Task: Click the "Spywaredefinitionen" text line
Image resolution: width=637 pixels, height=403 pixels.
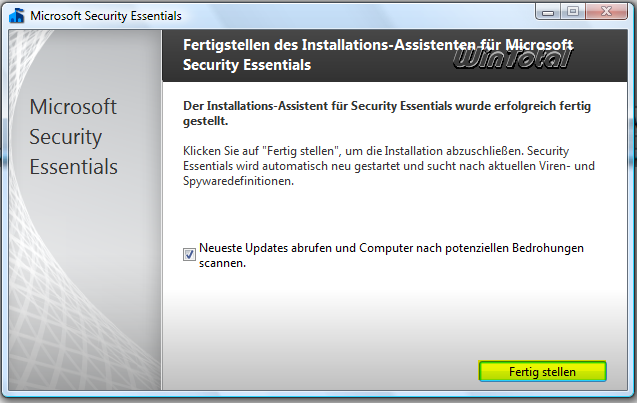Action: (x=235, y=184)
